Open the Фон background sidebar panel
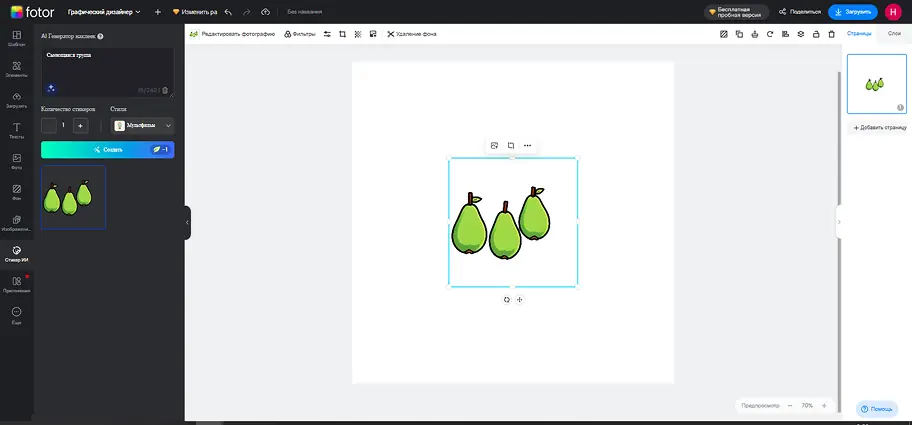 point(16,192)
